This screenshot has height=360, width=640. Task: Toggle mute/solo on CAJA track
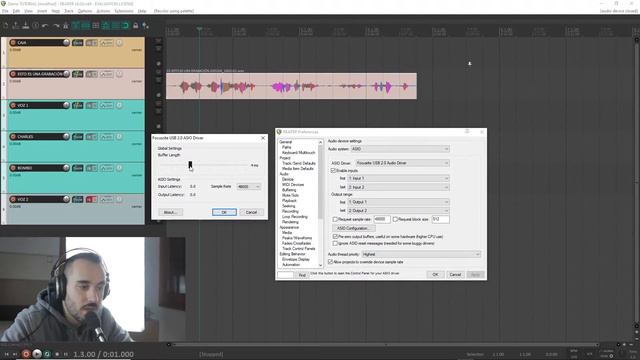pos(91,42)
